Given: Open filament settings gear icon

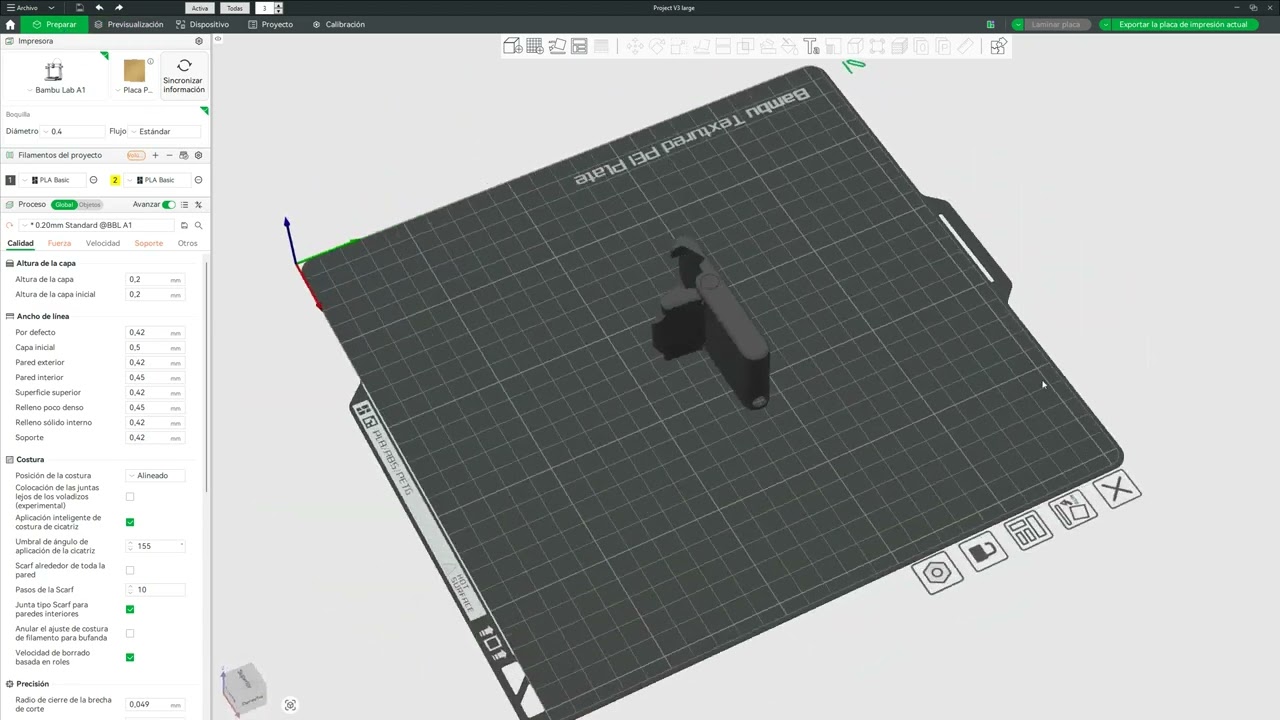Looking at the screenshot, I should click(198, 155).
